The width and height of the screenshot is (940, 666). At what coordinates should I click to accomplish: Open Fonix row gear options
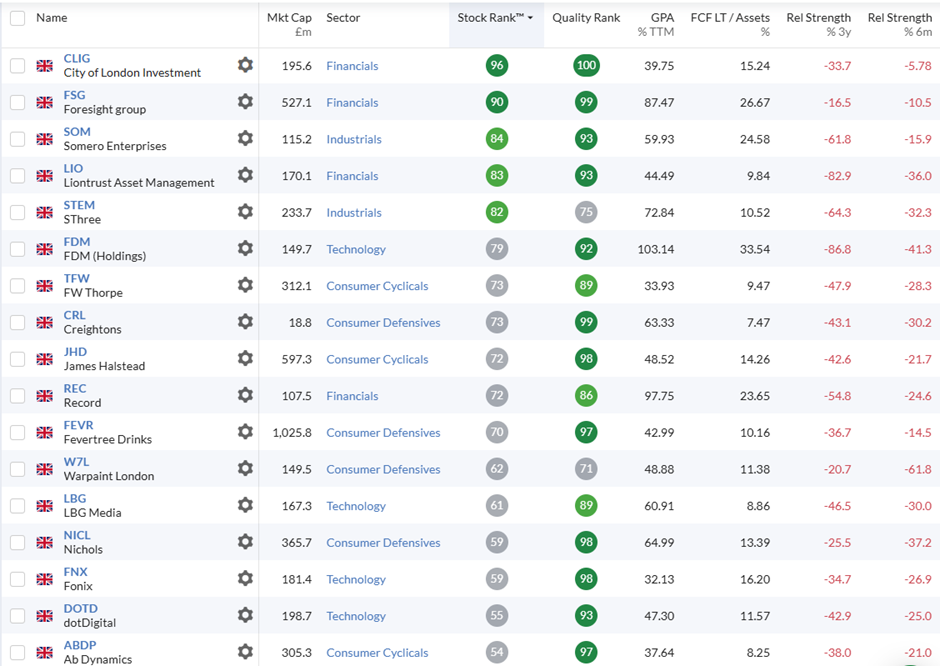(x=245, y=578)
